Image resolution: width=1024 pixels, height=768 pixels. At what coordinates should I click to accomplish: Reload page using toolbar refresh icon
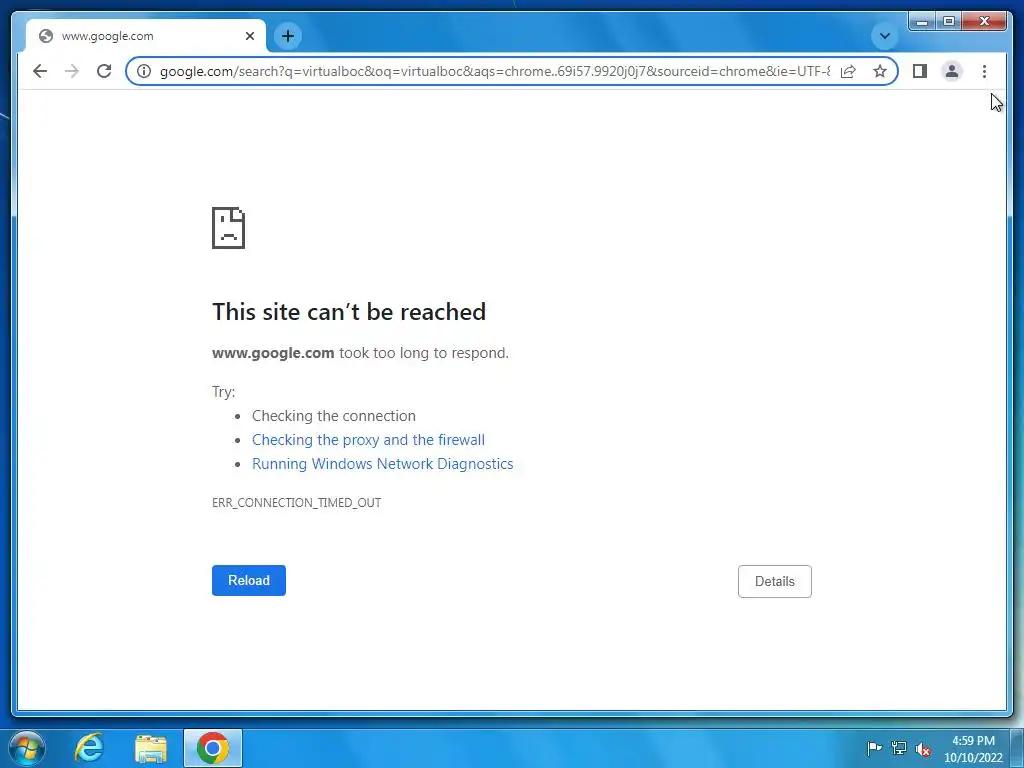[x=104, y=71]
